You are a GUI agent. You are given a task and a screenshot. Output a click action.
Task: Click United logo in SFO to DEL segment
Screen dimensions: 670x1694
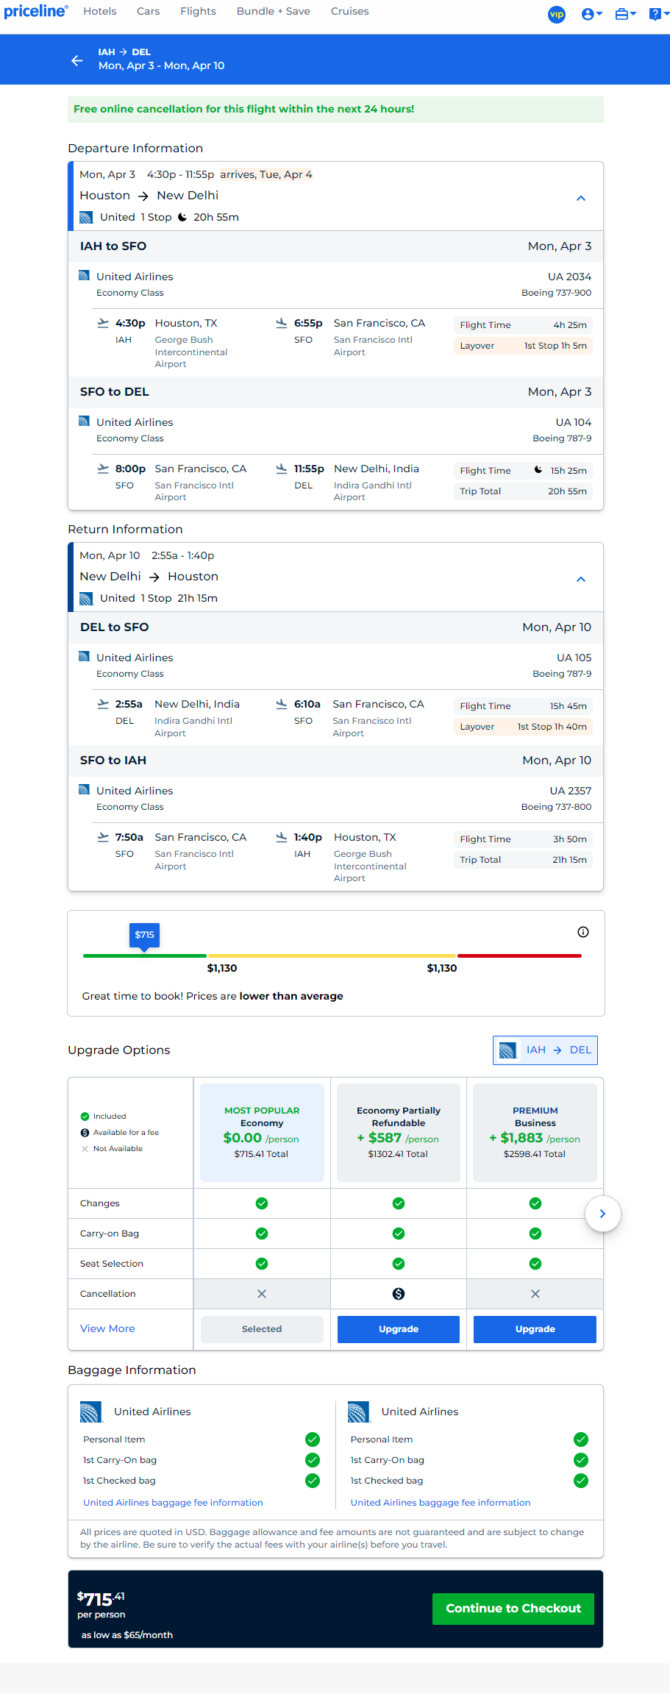85,422
